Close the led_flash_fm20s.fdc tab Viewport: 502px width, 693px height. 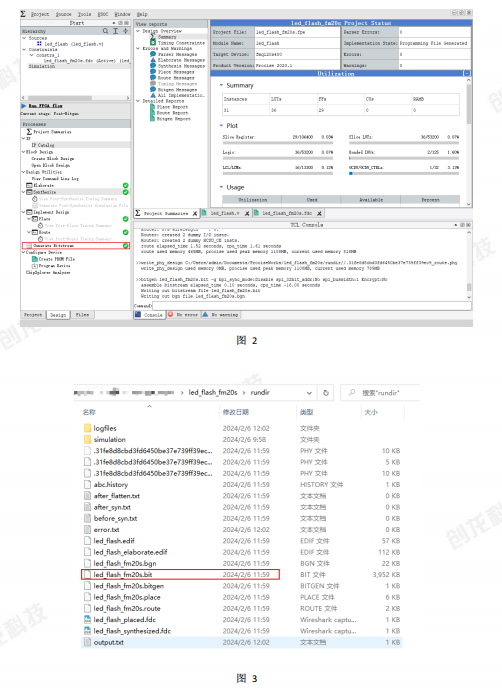pyautogui.click(x=319, y=213)
